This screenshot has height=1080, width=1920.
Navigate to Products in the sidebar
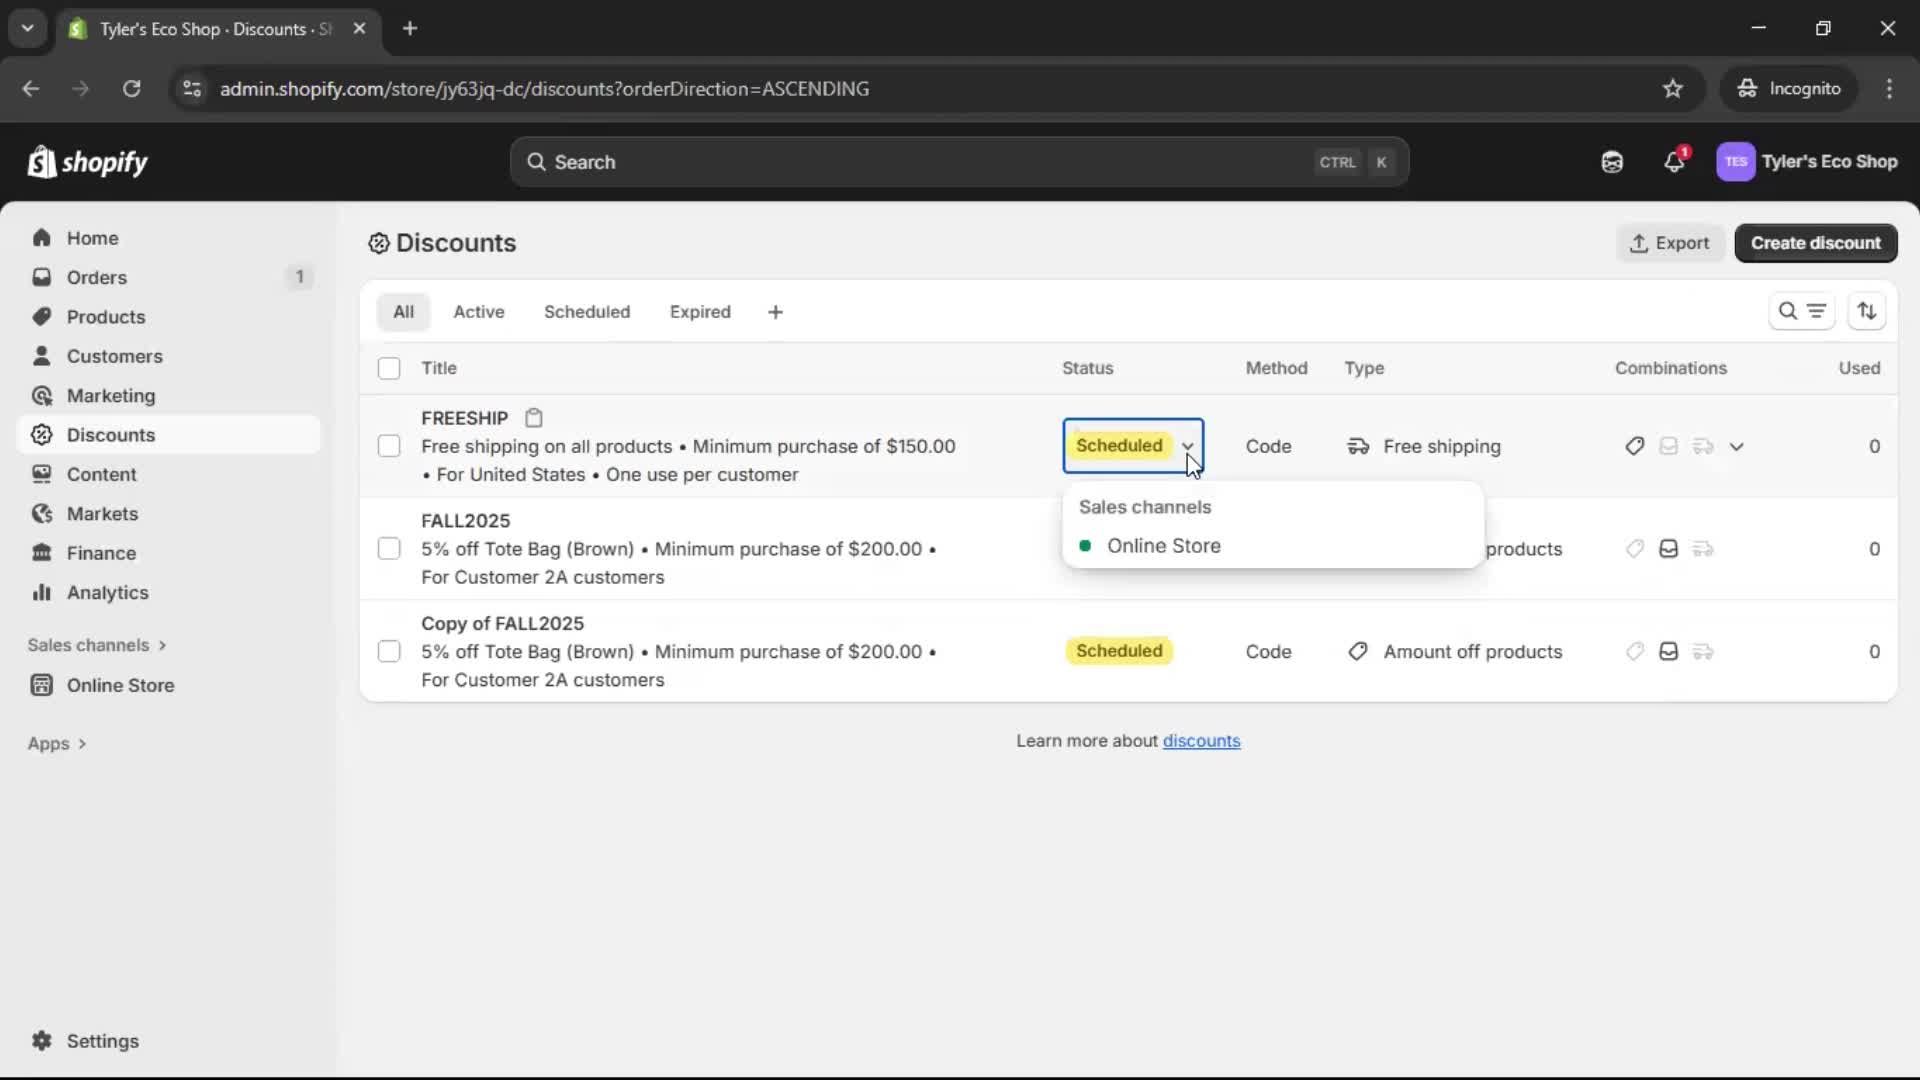[x=106, y=316]
